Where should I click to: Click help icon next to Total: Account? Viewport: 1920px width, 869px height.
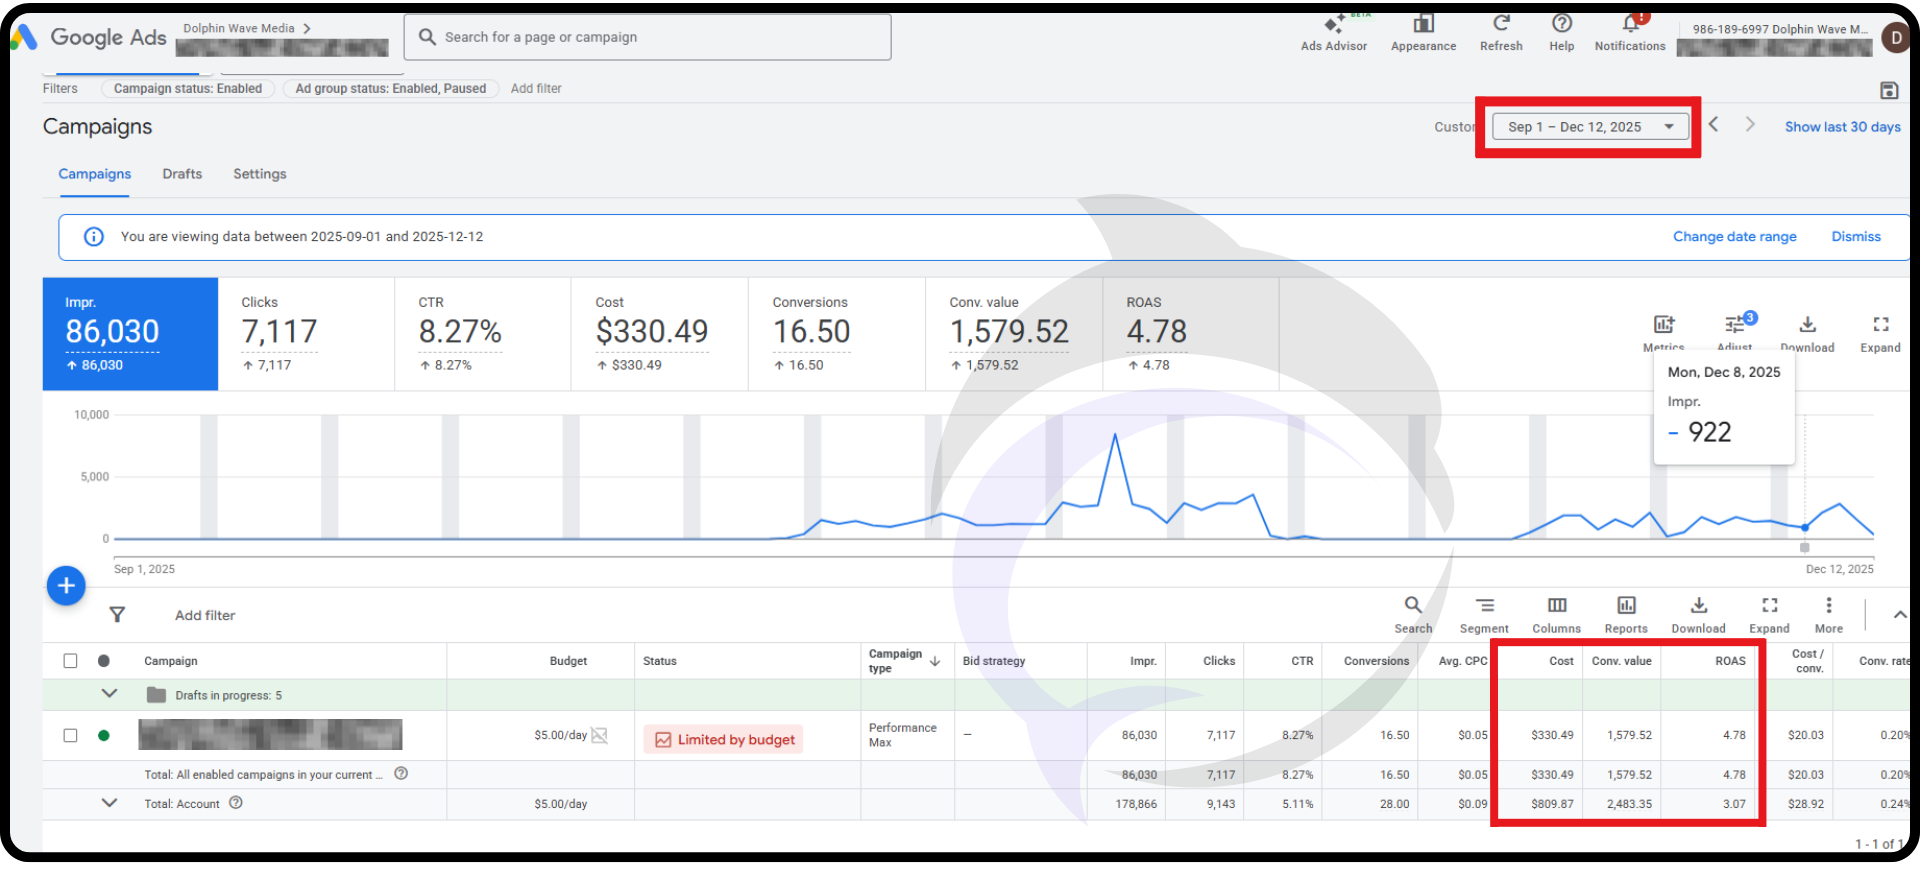click(x=236, y=803)
